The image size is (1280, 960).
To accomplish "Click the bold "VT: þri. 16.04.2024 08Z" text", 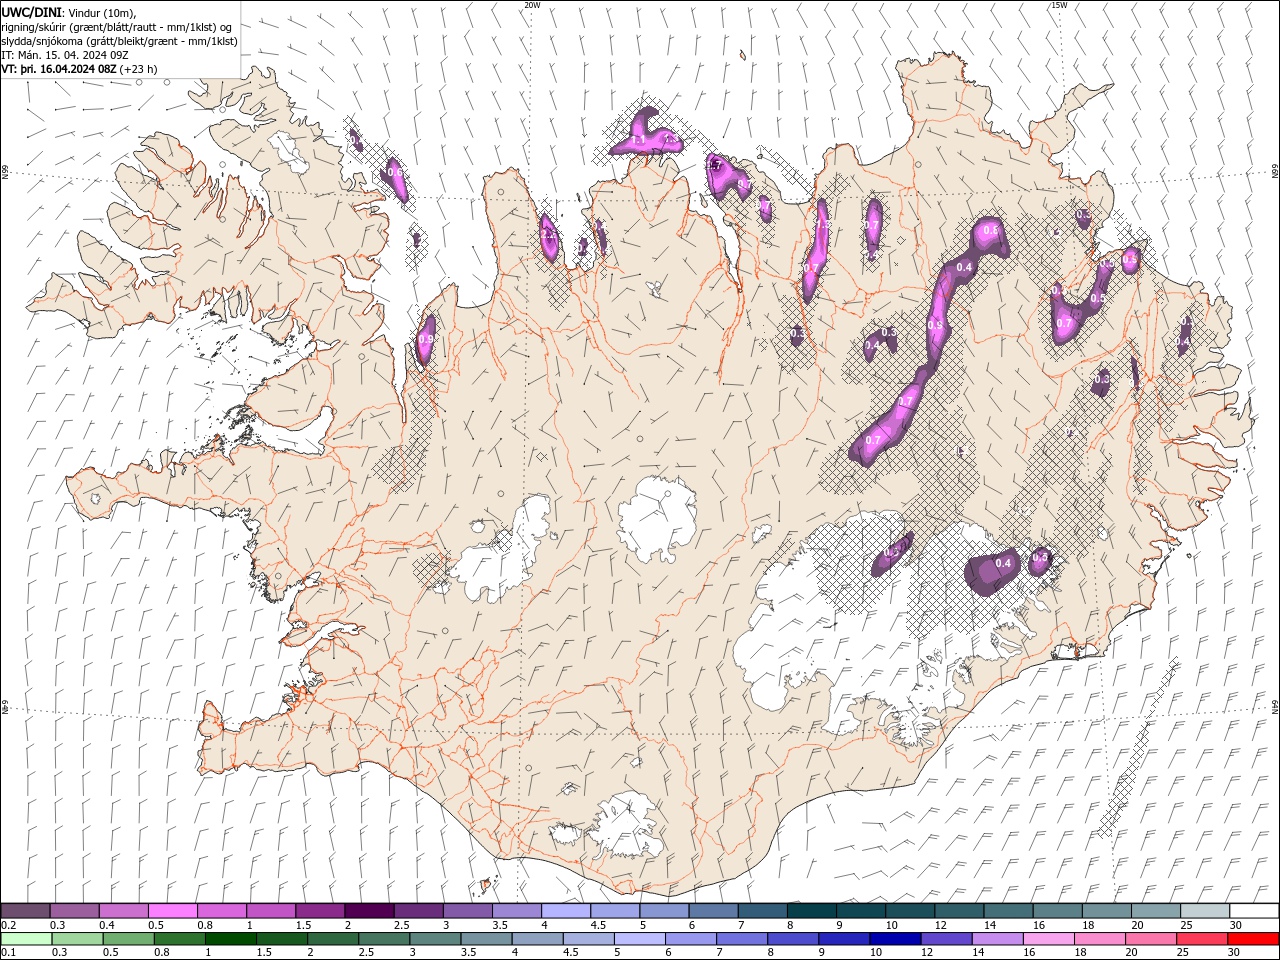I will tap(60, 68).
